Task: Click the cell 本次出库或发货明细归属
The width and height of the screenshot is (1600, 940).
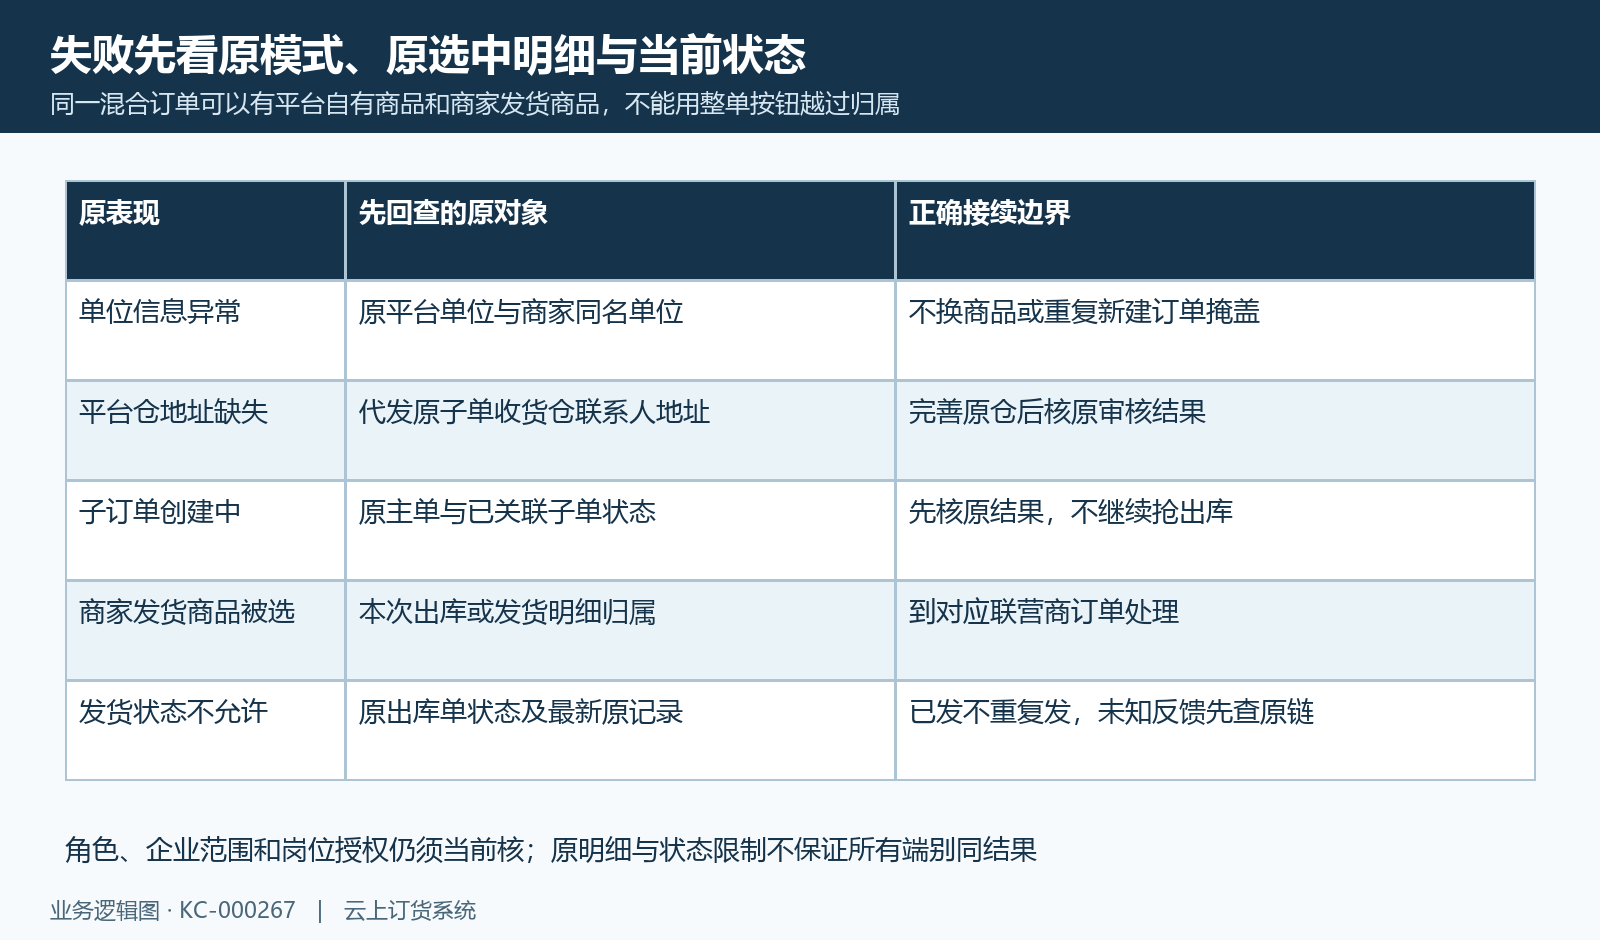Action: [x=620, y=631]
